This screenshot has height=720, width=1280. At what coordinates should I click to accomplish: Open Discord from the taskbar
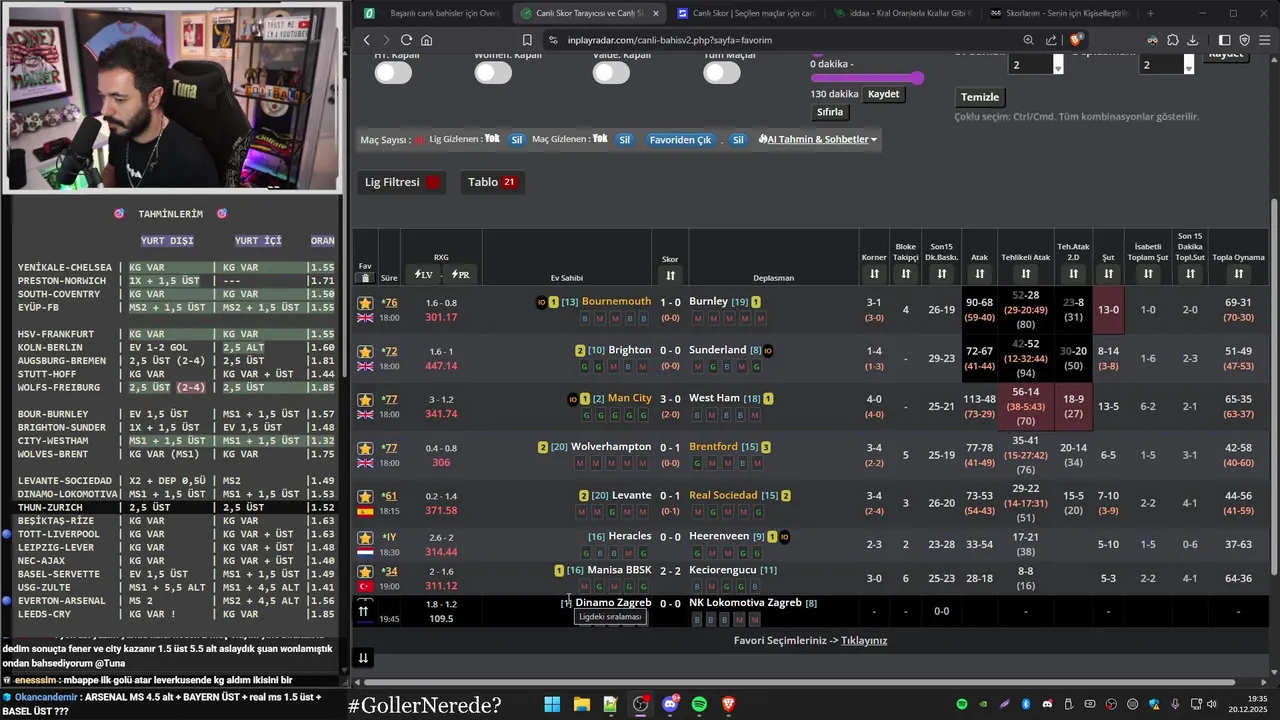tap(670, 704)
